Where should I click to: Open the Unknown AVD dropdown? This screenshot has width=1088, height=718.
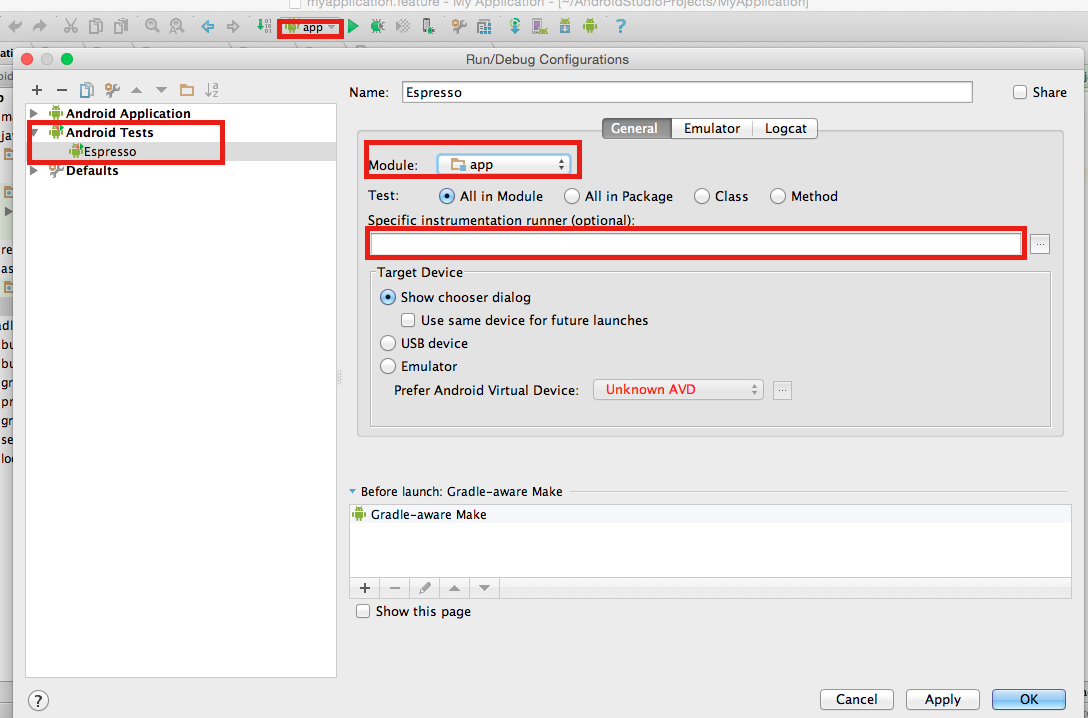point(678,389)
